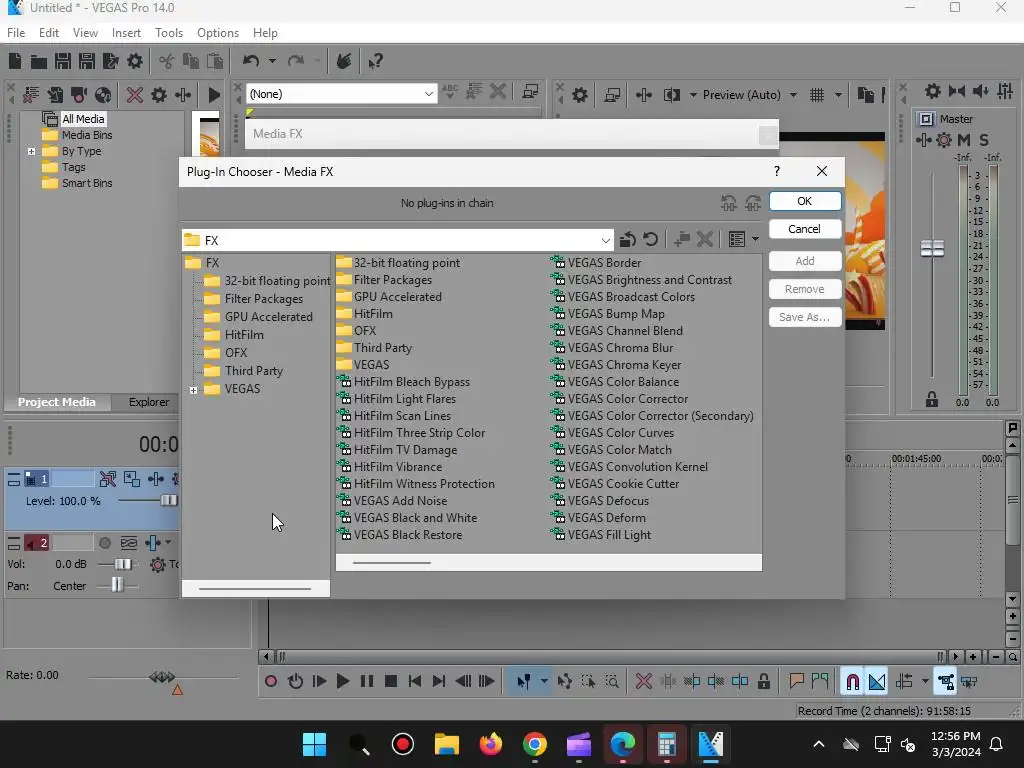The image size is (1024, 768).
Task: Open the (None) preset dropdown
Action: [428, 94]
